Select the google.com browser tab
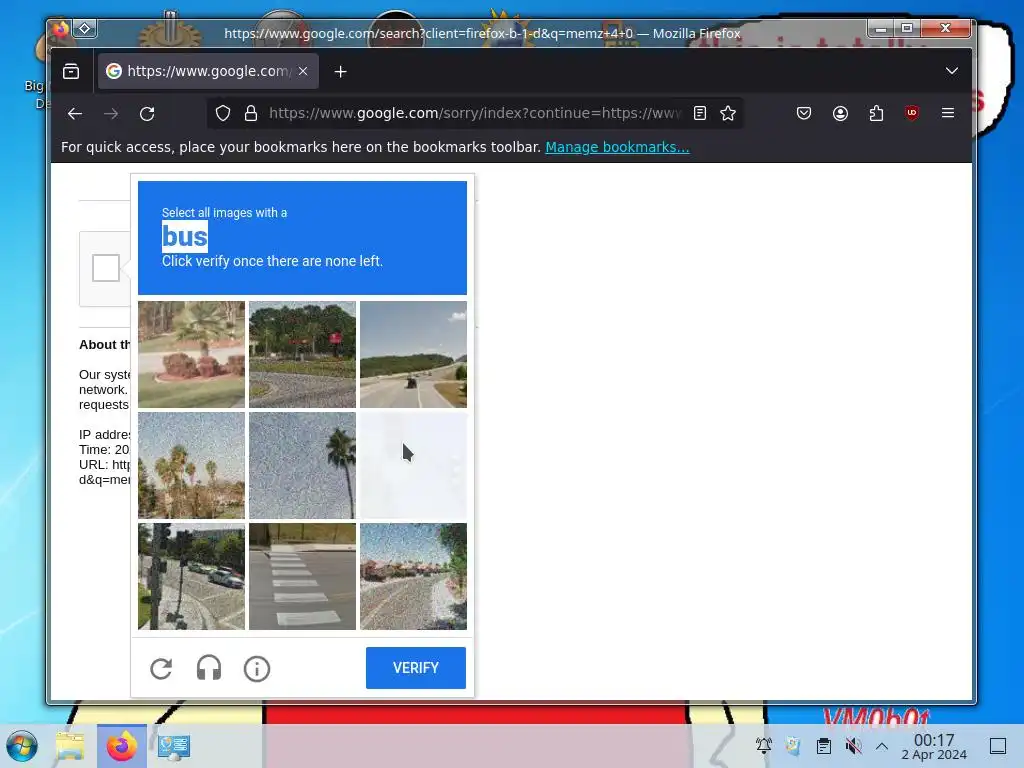The image size is (1024, 768). point(208,71)
